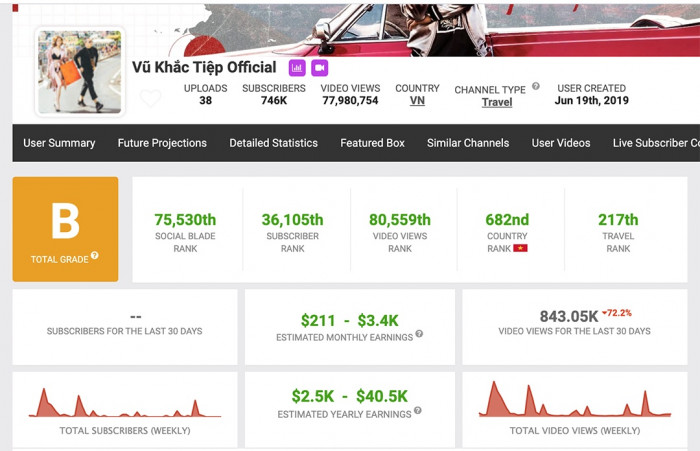Click the heart favorite icon
The width and height of the screenshot is (700, 451).
tap(150, 99)
